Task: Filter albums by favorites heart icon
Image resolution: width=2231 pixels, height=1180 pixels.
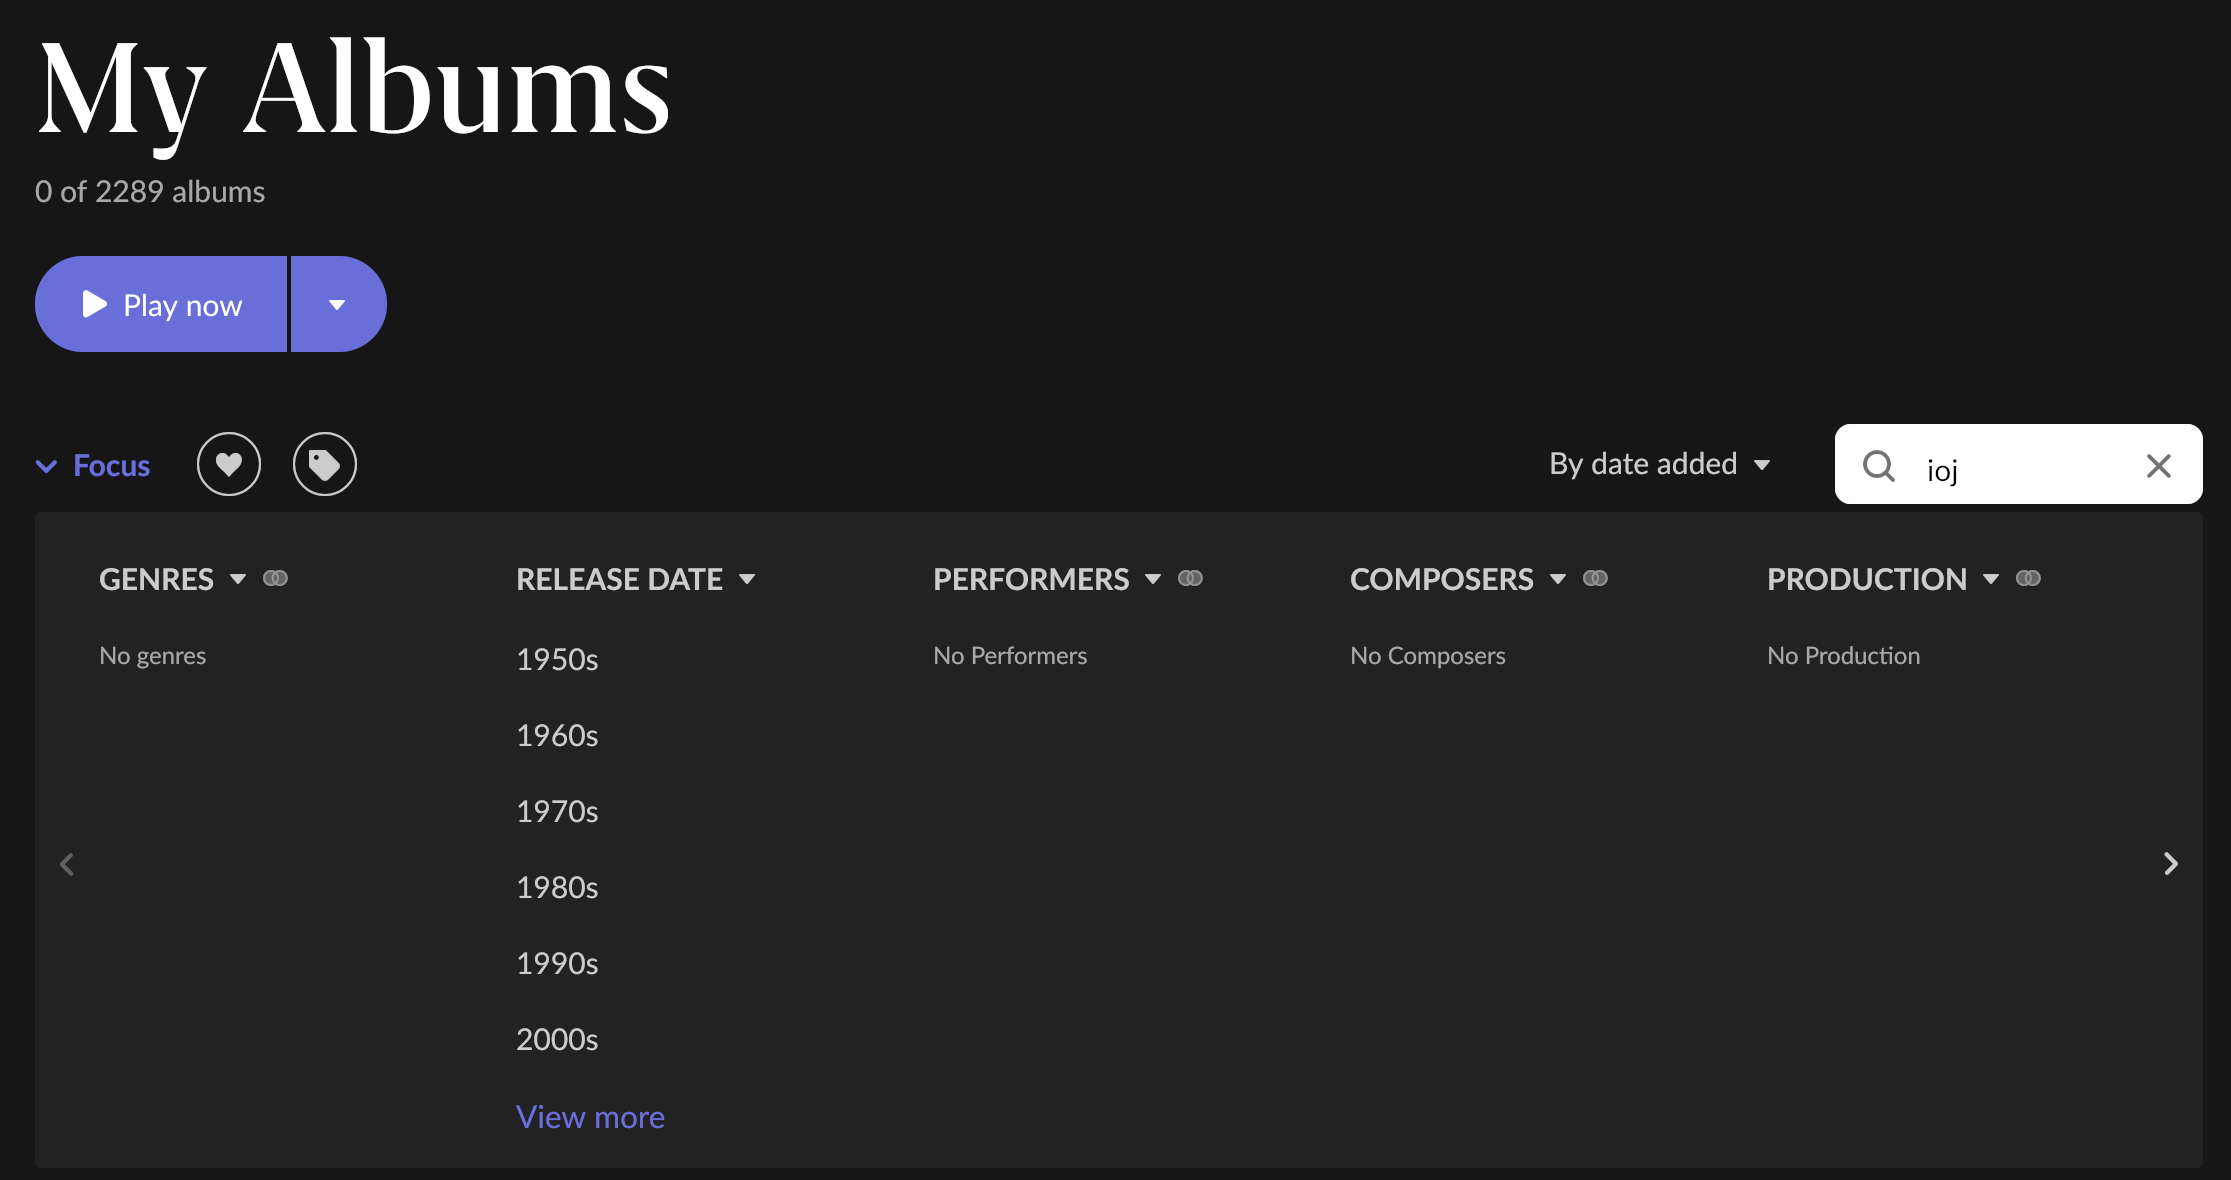Action: (x=229, y=464)
